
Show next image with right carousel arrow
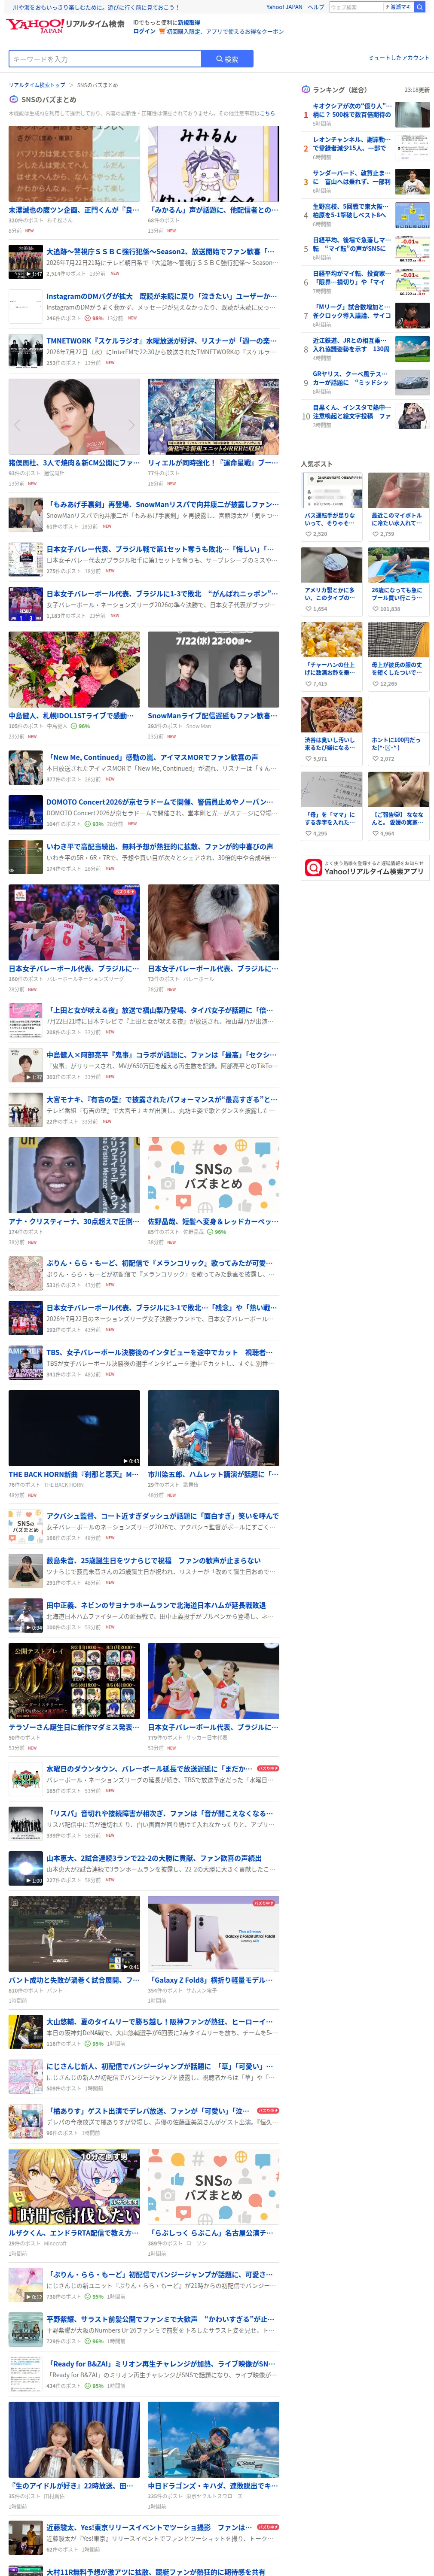(x=130, y=425)
